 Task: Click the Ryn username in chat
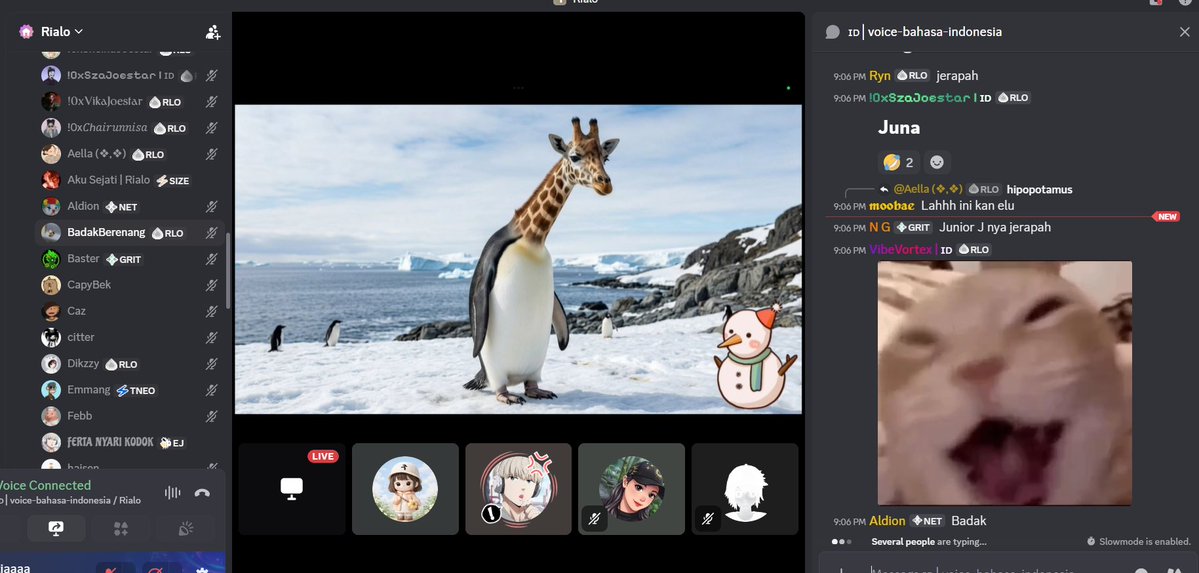click(879, 76)
